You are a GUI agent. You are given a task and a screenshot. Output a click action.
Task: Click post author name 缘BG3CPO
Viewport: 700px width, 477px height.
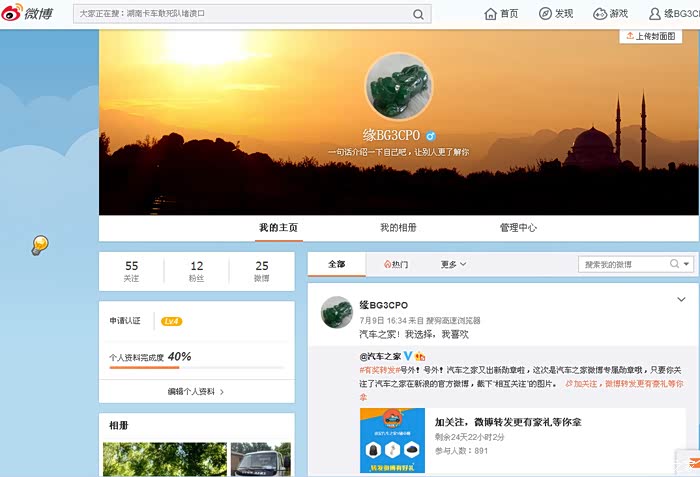click(383, 305)
